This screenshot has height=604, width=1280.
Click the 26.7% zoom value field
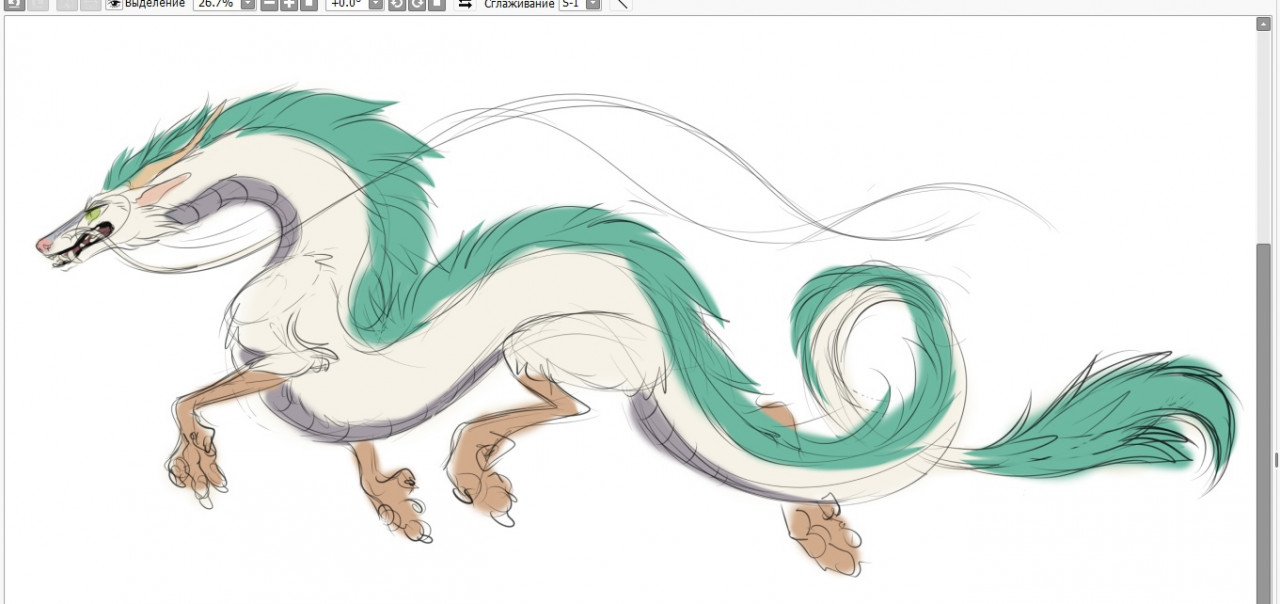[216, 4]
